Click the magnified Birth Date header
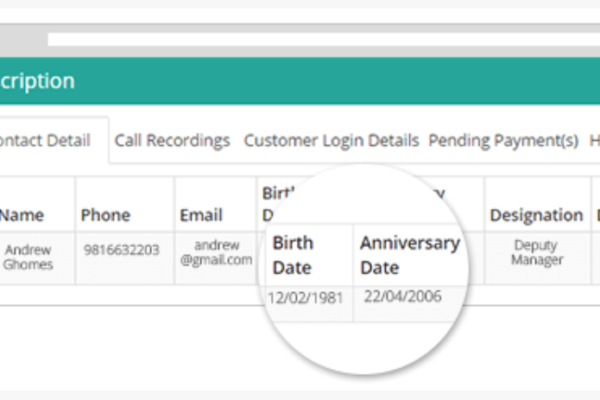This screenshot has width=600, height=400. tap(293, 255)
